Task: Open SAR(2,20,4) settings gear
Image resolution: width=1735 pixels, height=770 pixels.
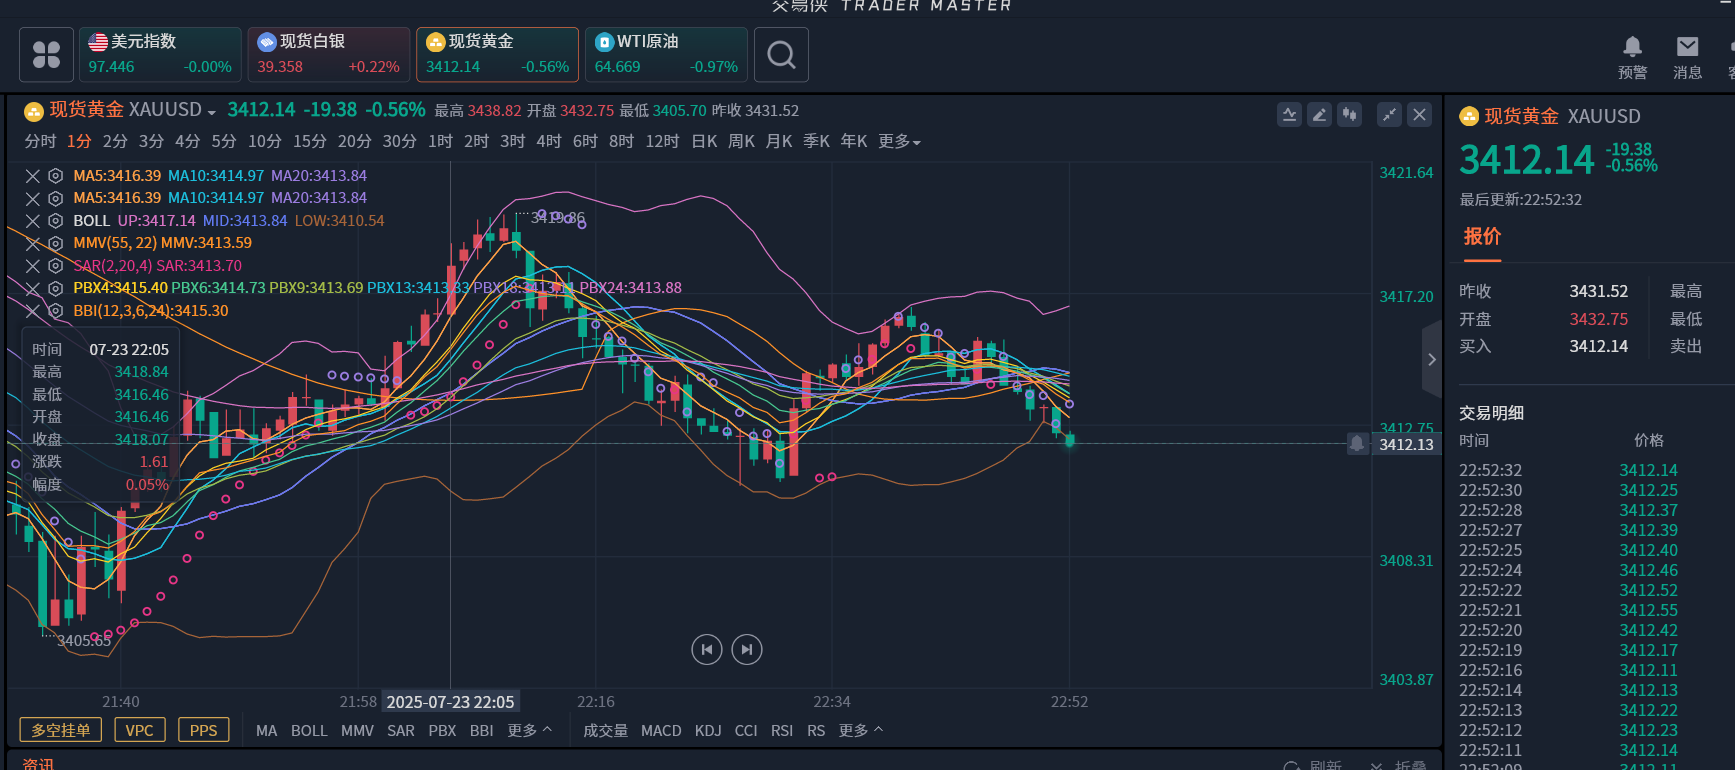Action: click(x=56, y=266)
